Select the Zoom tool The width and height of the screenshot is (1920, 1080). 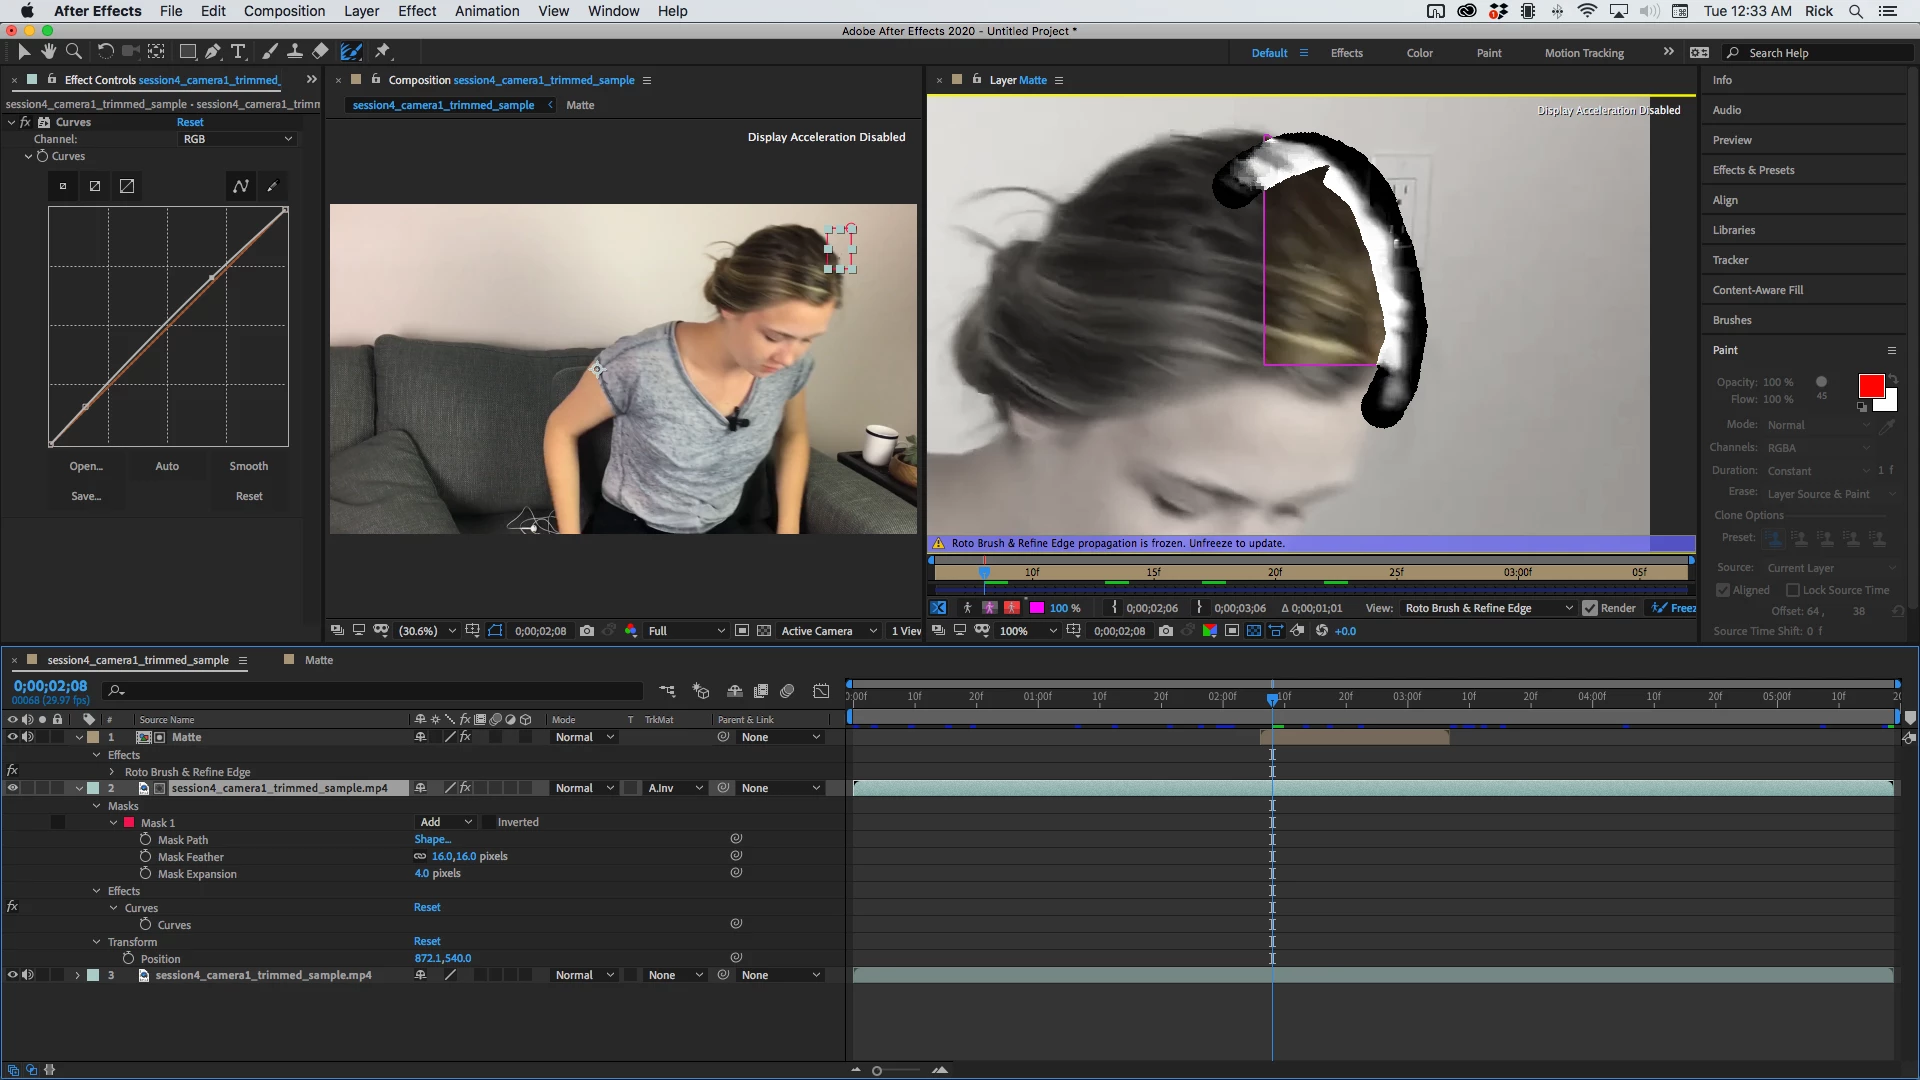(x=73, y=51)
